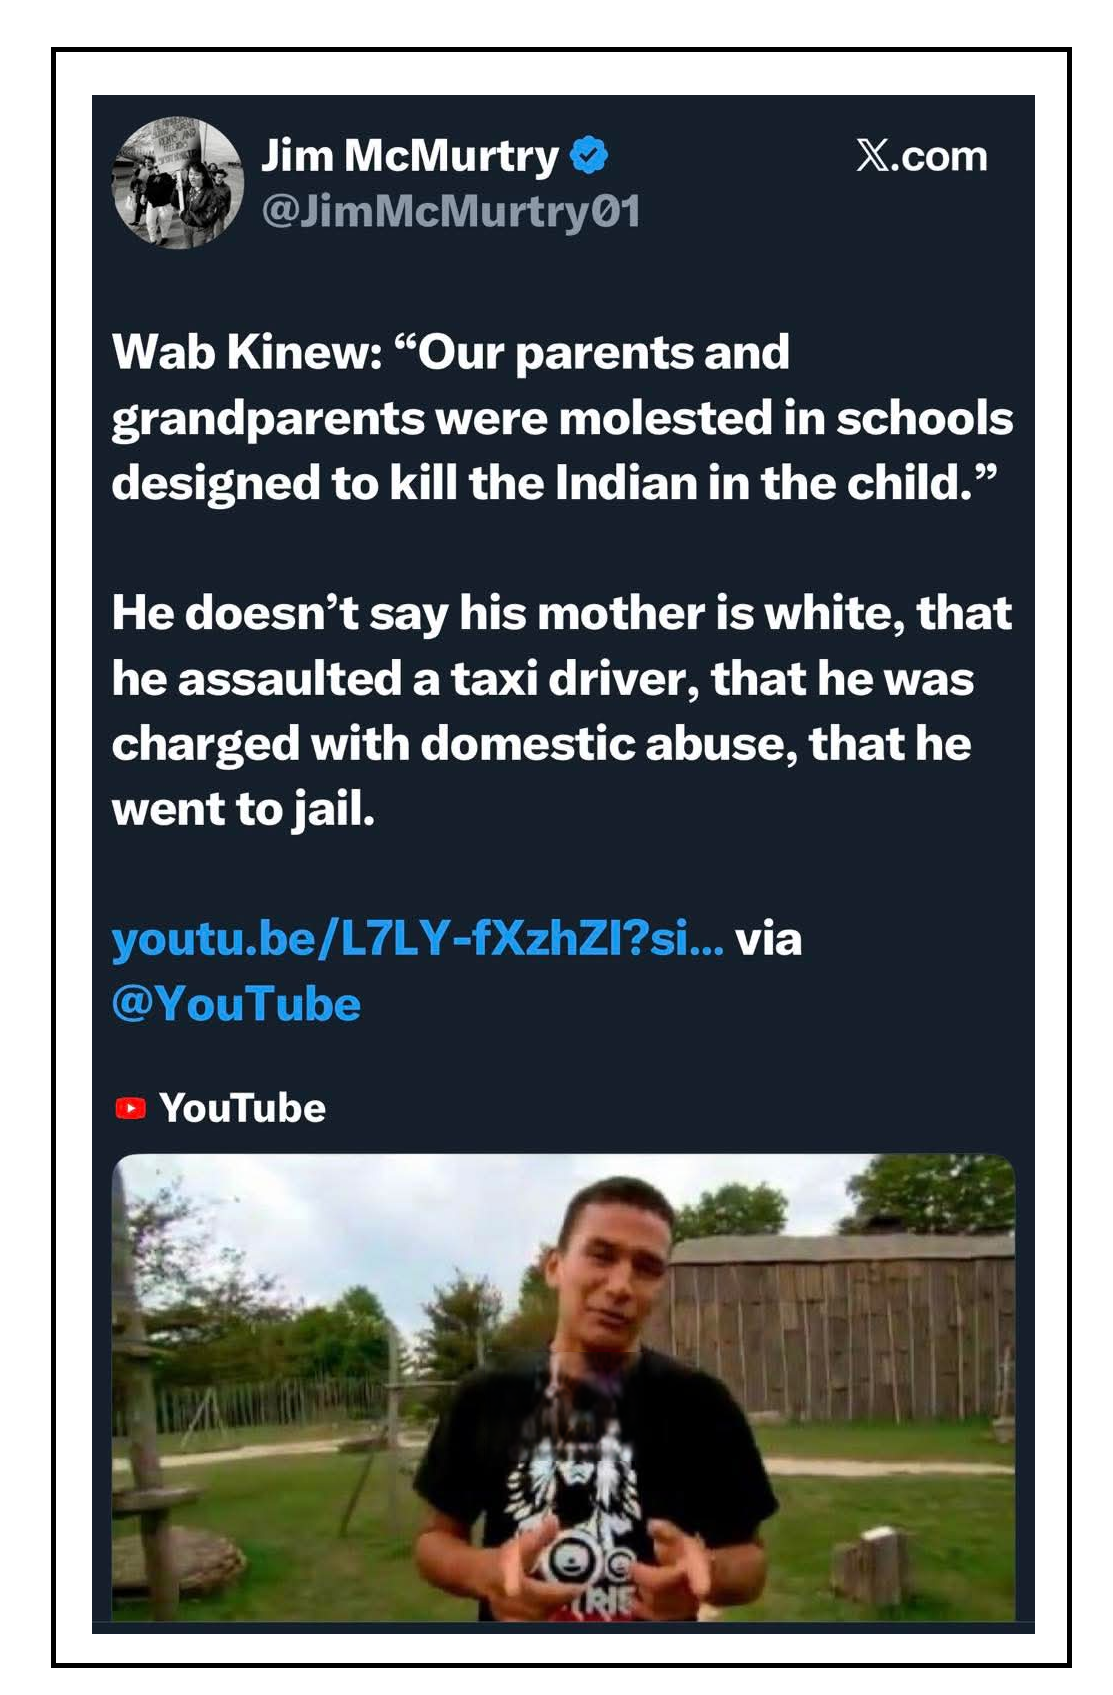
Task: Click the paragraph starting 'He doesn't say'
Action: tap(562, 711)
